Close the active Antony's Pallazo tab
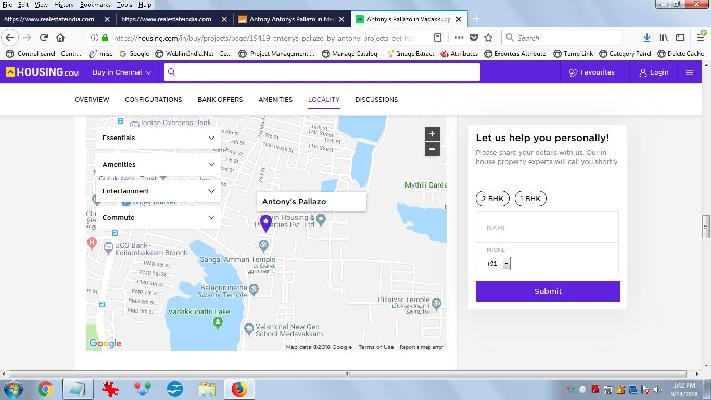The height and width of the screenshot is (400, 711). click(x=458, y=19)
